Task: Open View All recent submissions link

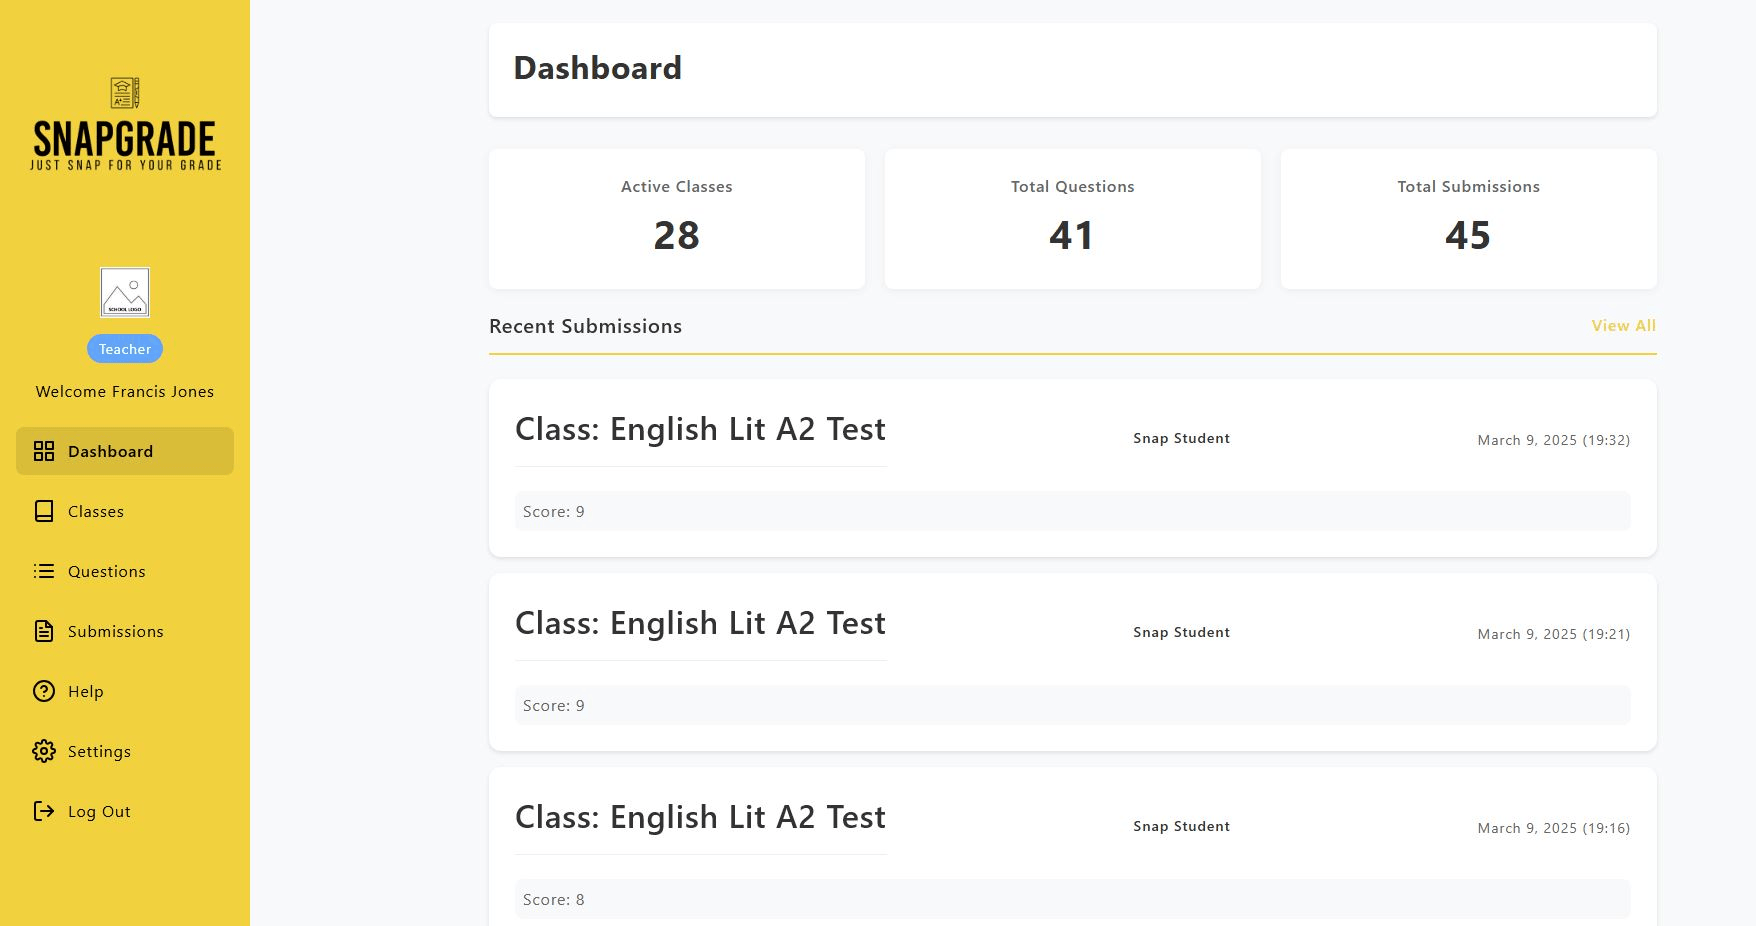Action: (x=1623, y=326)
